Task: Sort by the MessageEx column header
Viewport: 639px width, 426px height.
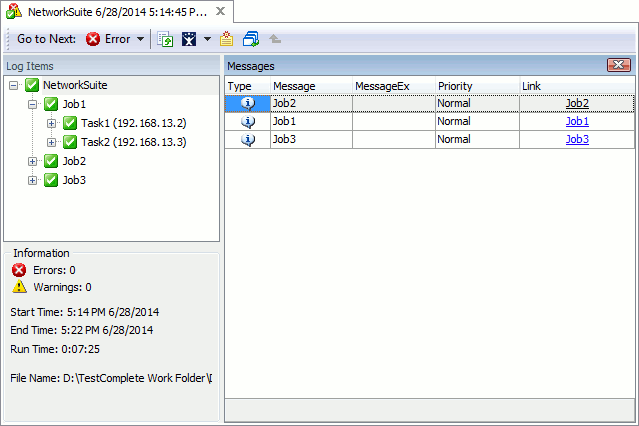Action: 394,86
